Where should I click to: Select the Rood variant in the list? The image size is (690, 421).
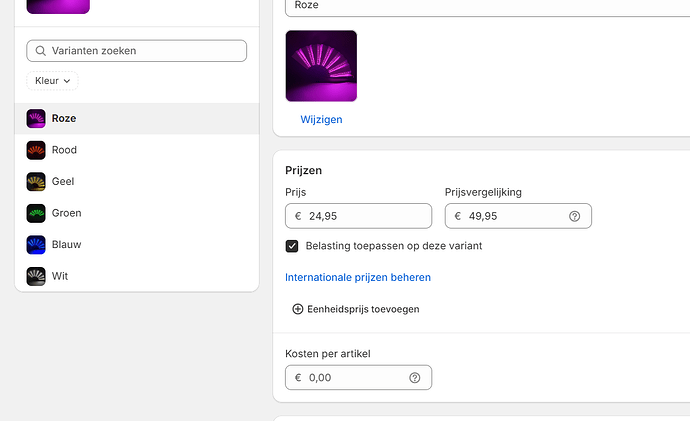(64, 150)
